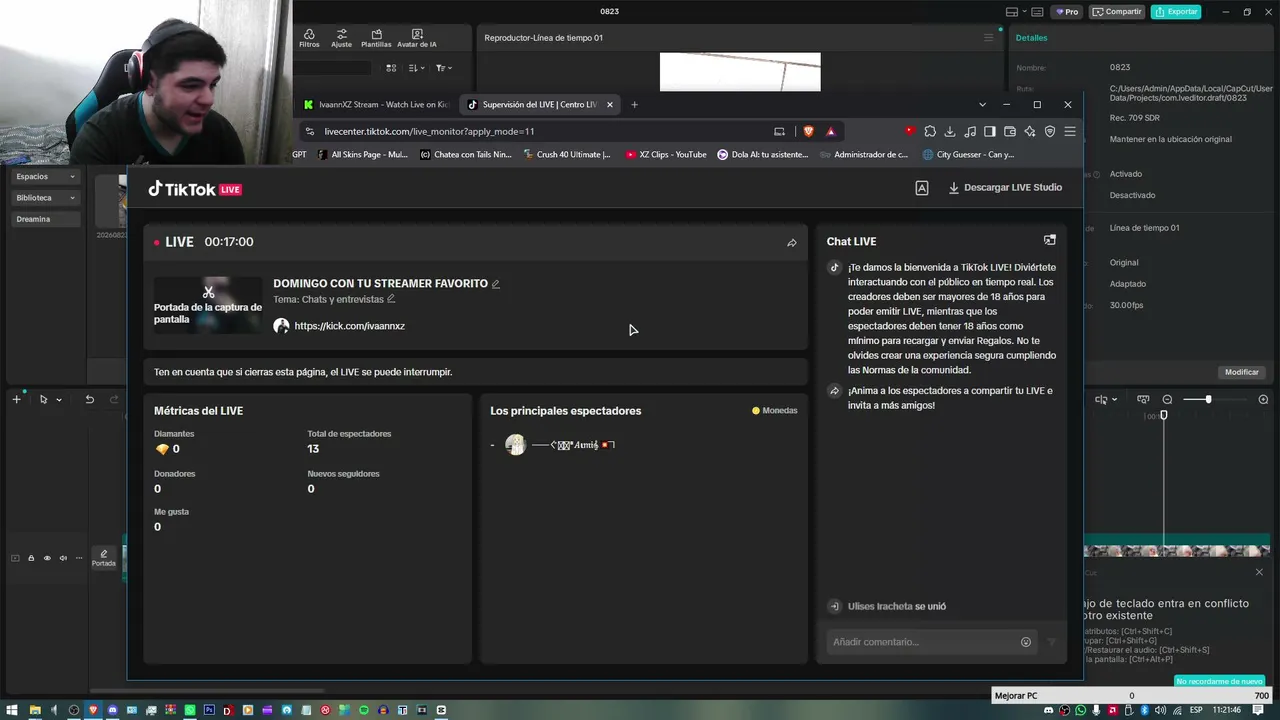
Task: Pop out the Chat LIVE panel
Action: coord(1049,240)
